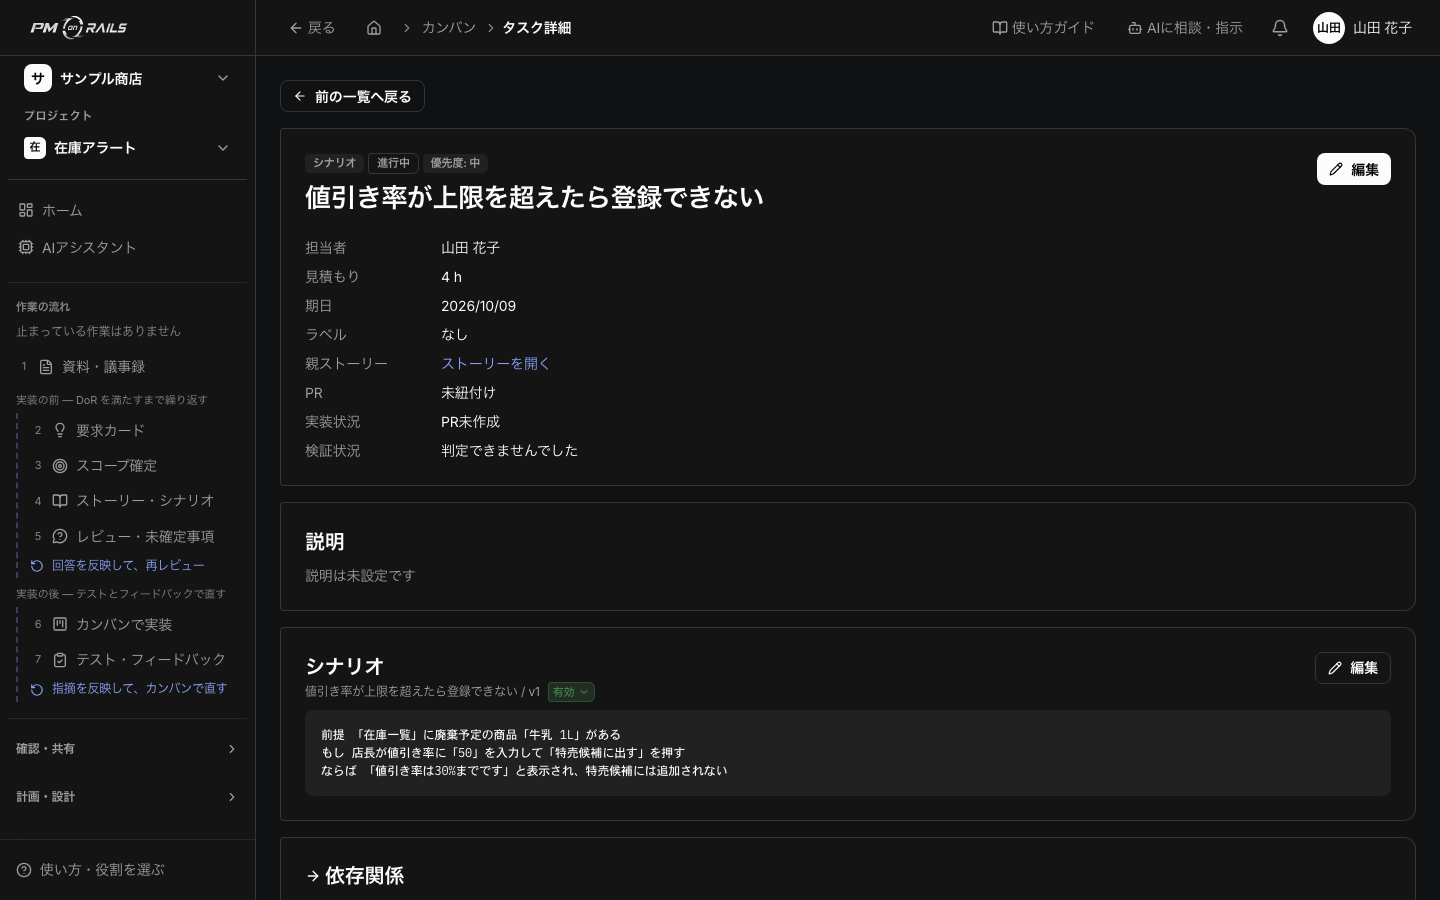Open the notifications bell

point(1280,28)
